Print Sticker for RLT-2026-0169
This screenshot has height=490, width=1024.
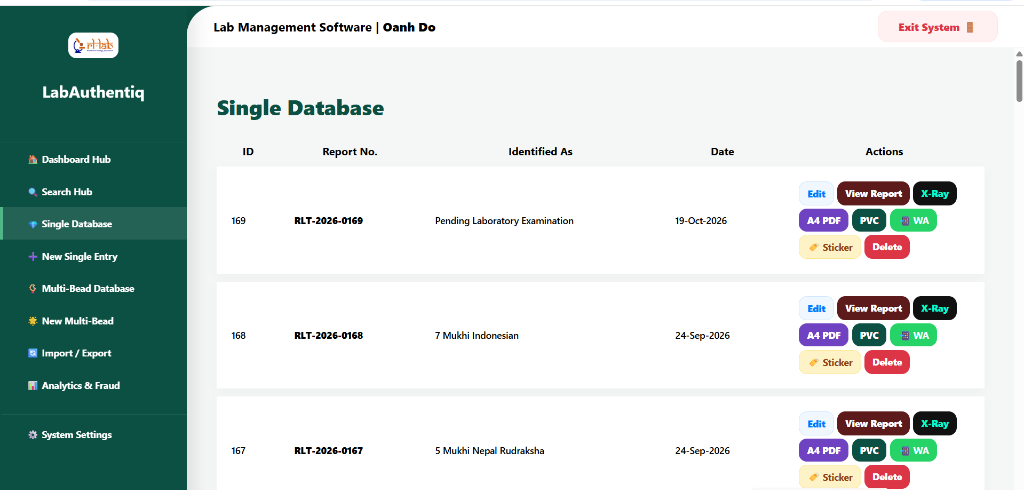[830, 247]
